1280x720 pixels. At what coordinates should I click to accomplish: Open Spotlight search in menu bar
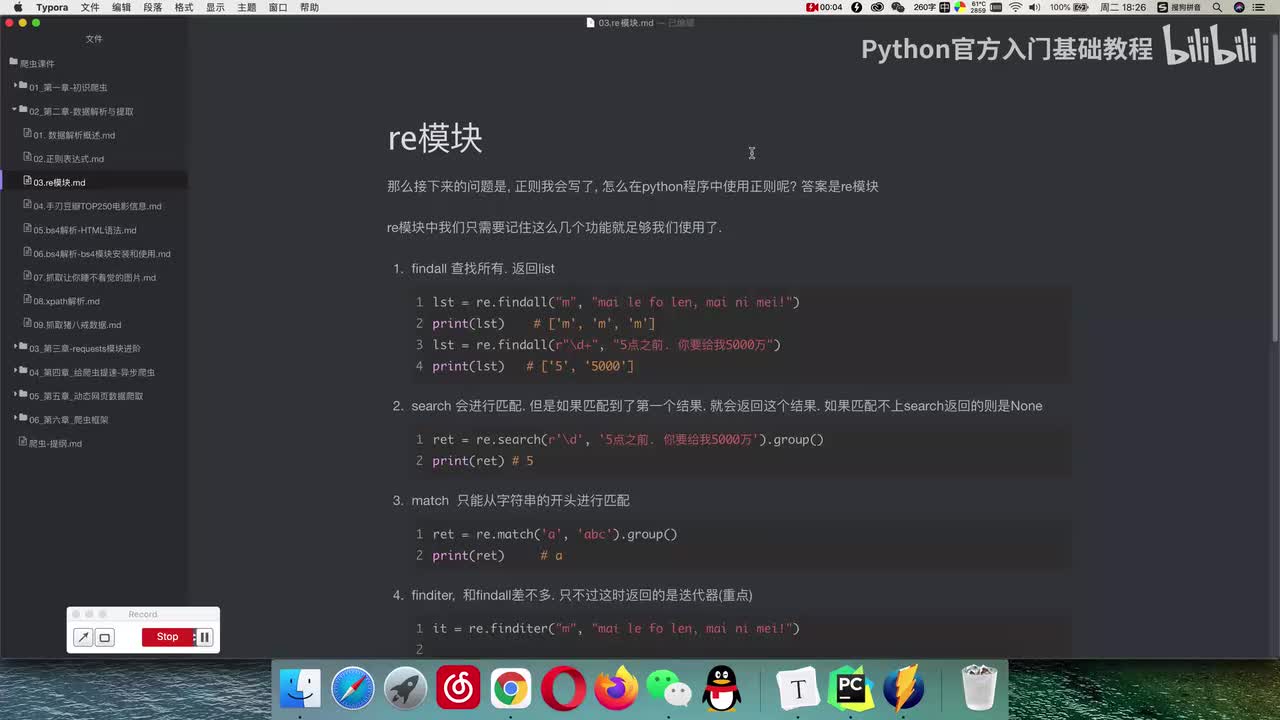[x=1216, y=7]
